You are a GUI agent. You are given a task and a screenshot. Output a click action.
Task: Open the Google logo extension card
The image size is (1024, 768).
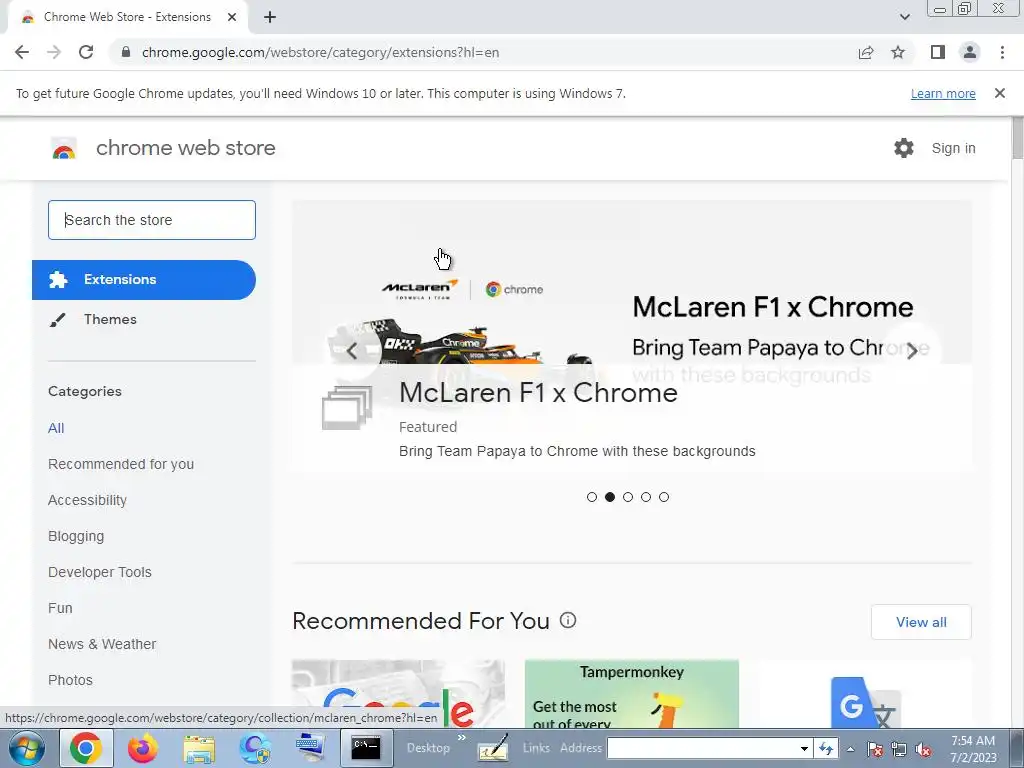(x=398, y=694)
